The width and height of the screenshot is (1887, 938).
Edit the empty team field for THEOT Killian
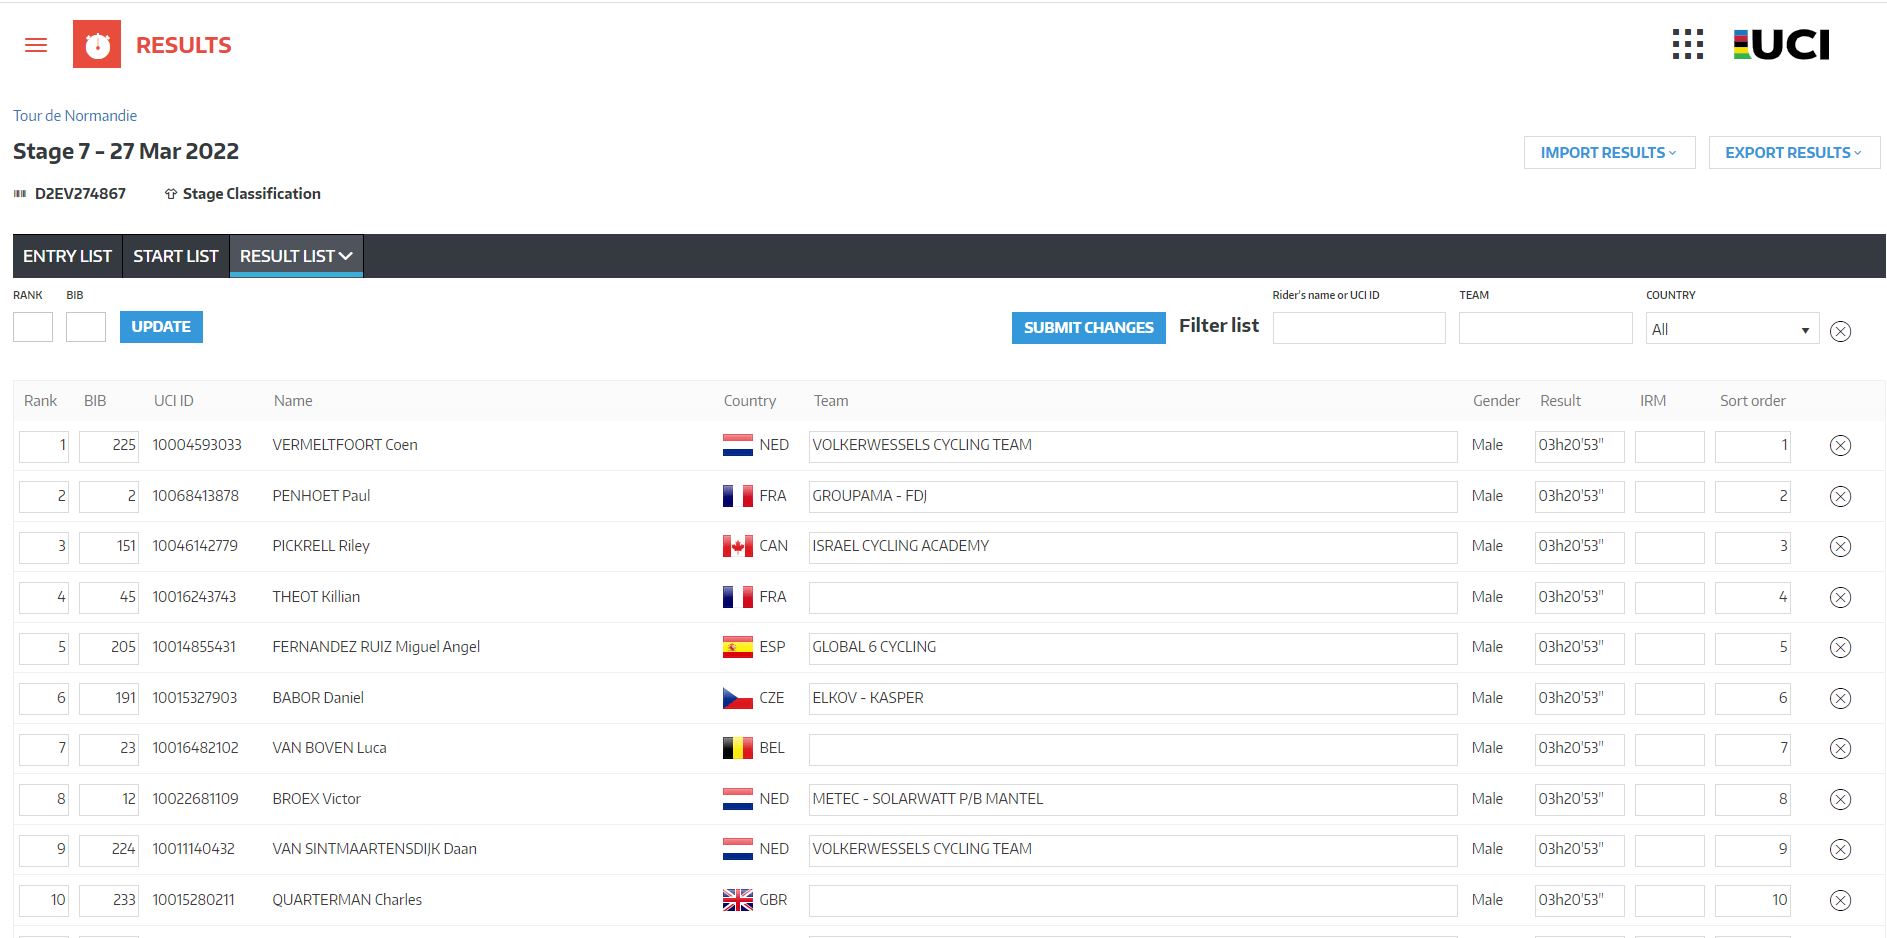coord(1133,598)
